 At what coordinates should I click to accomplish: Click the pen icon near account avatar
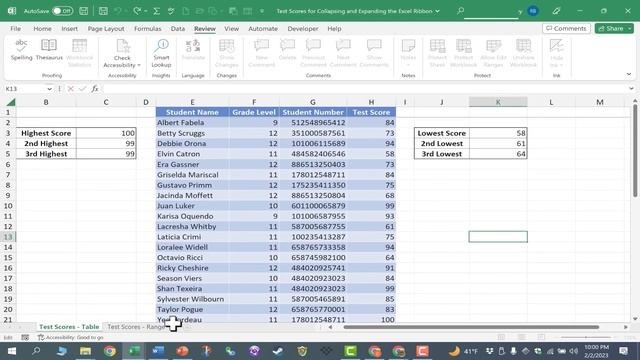click(556, 11)
